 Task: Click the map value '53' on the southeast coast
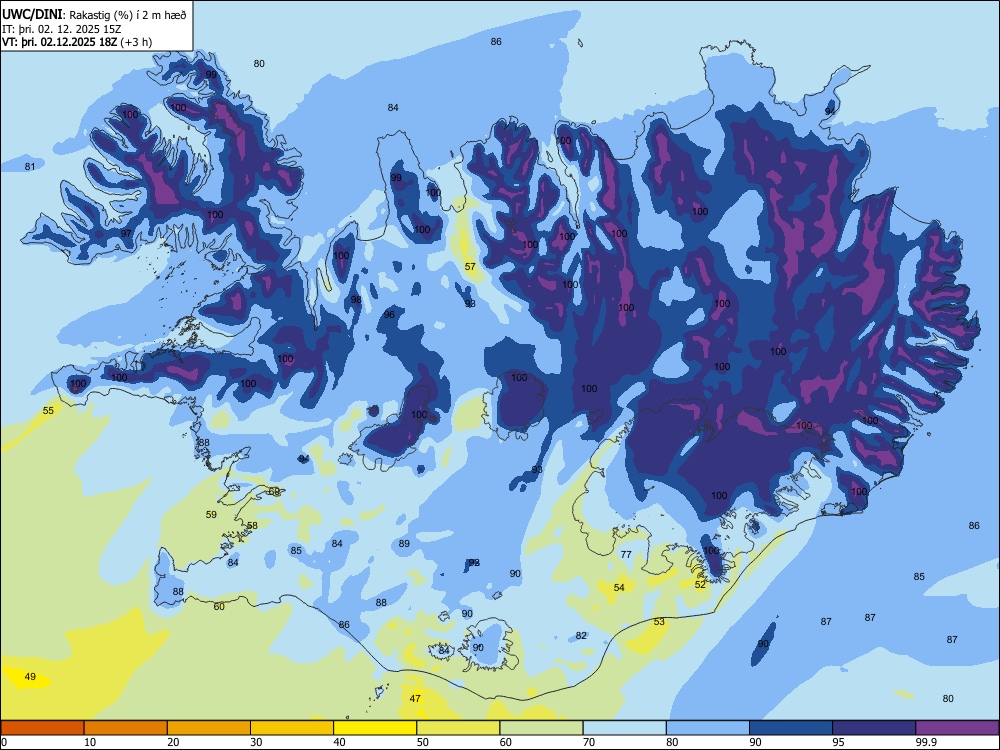pyautogui.click(x=659, y=621)
